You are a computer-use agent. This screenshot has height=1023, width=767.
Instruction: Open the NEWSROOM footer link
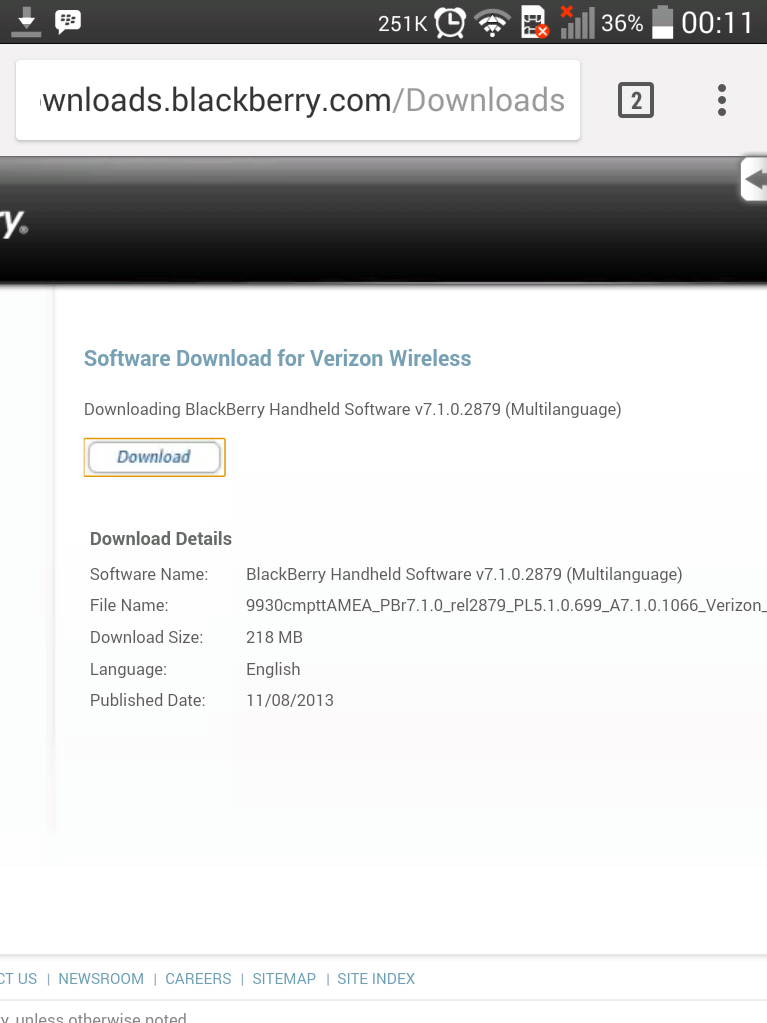pos(101,979)
